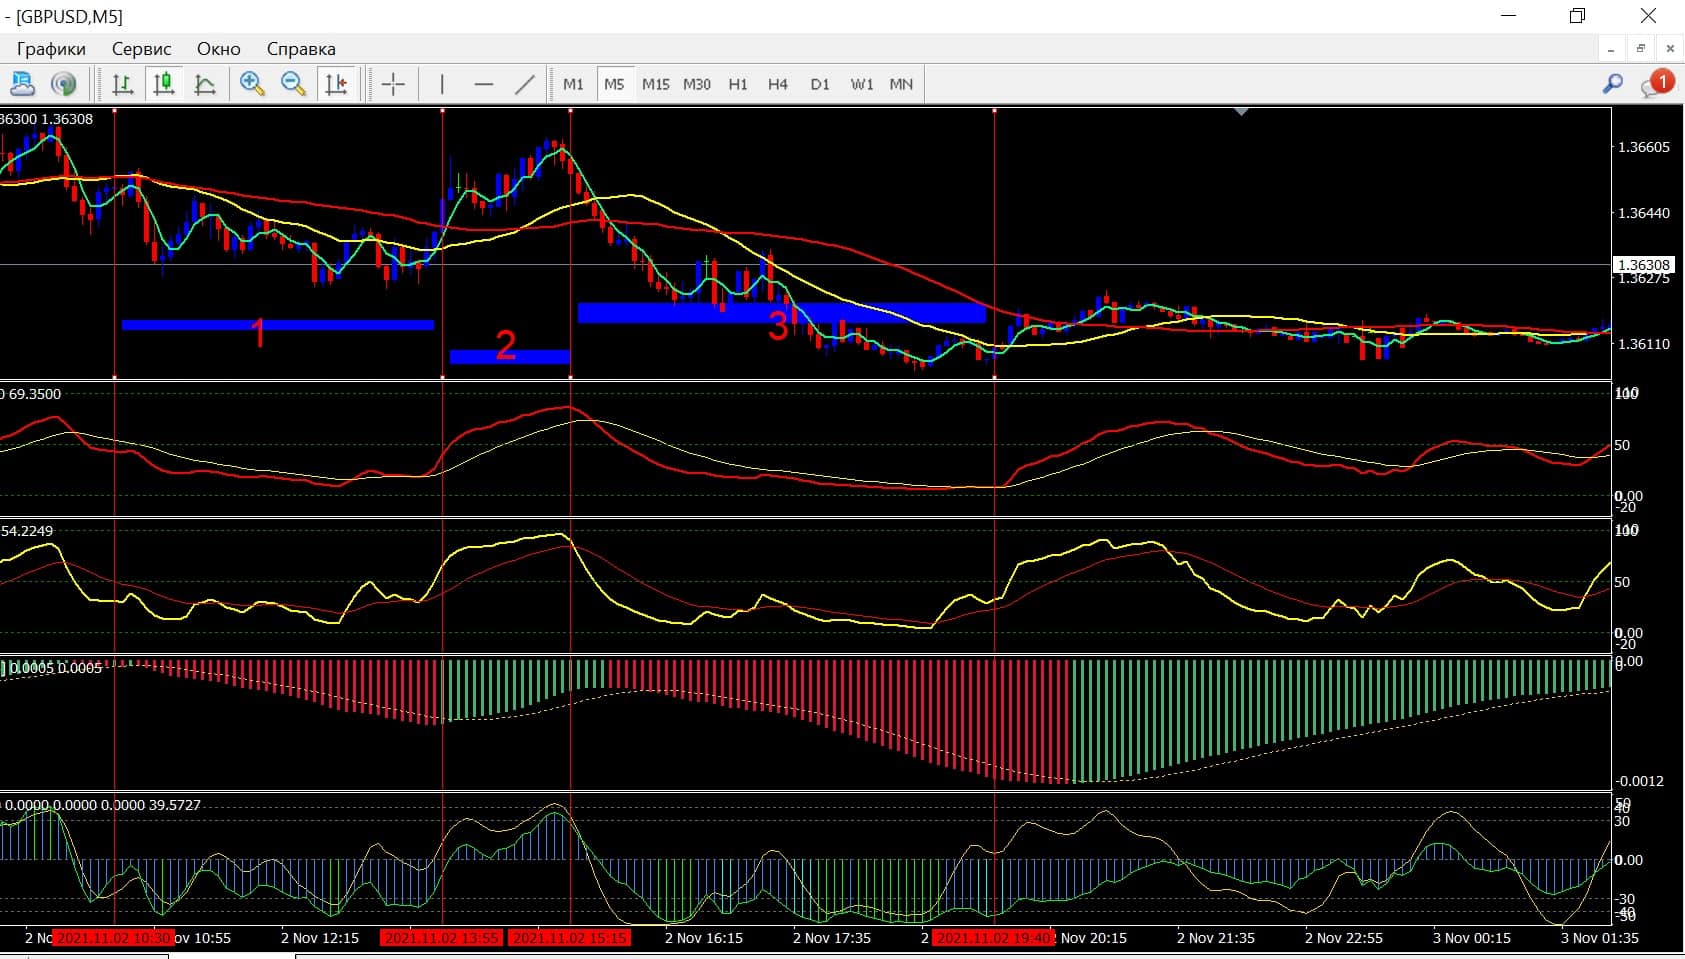Click the scale value -0.0012

pos(1641,781)
